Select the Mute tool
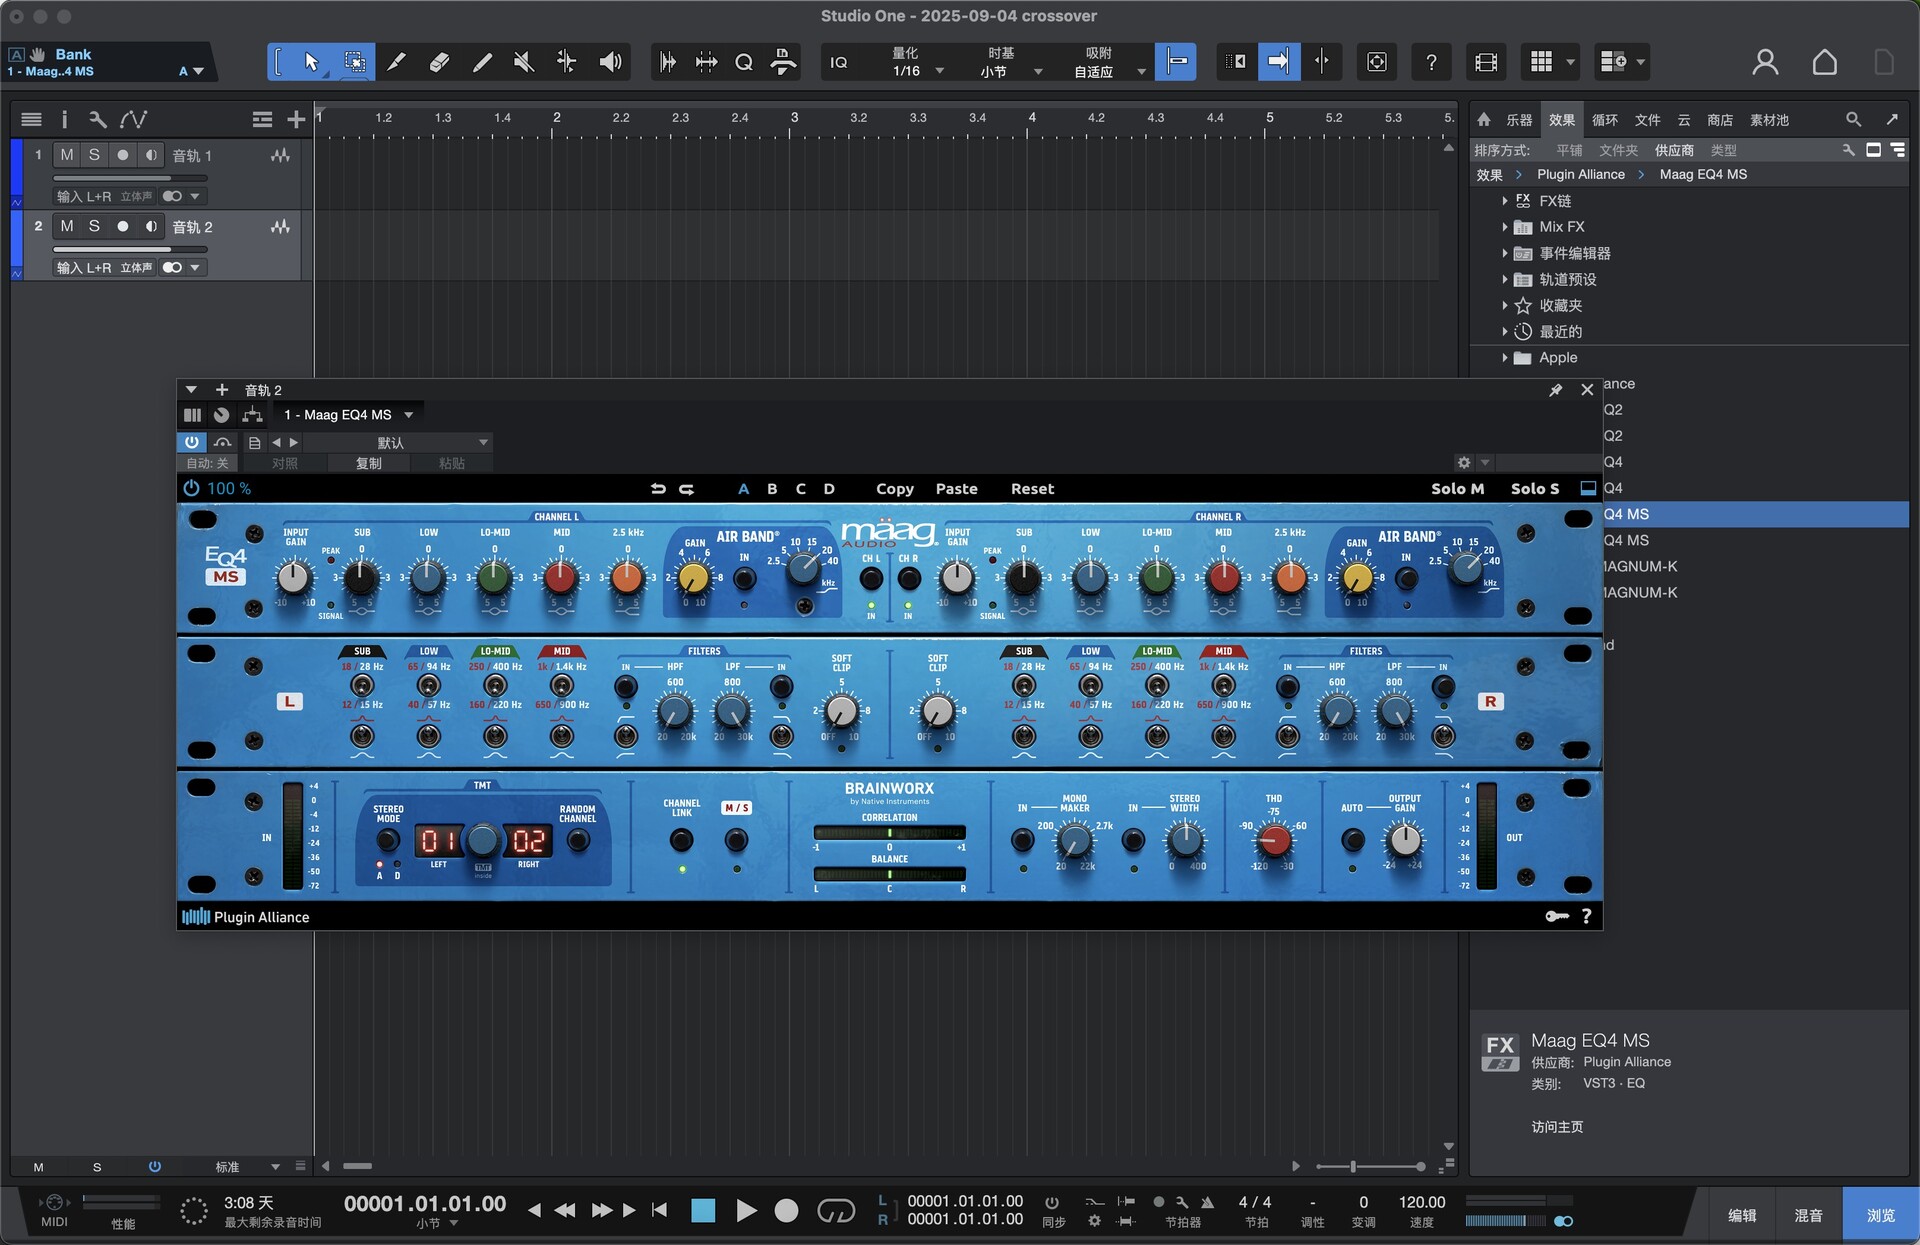 pos(524,62)
